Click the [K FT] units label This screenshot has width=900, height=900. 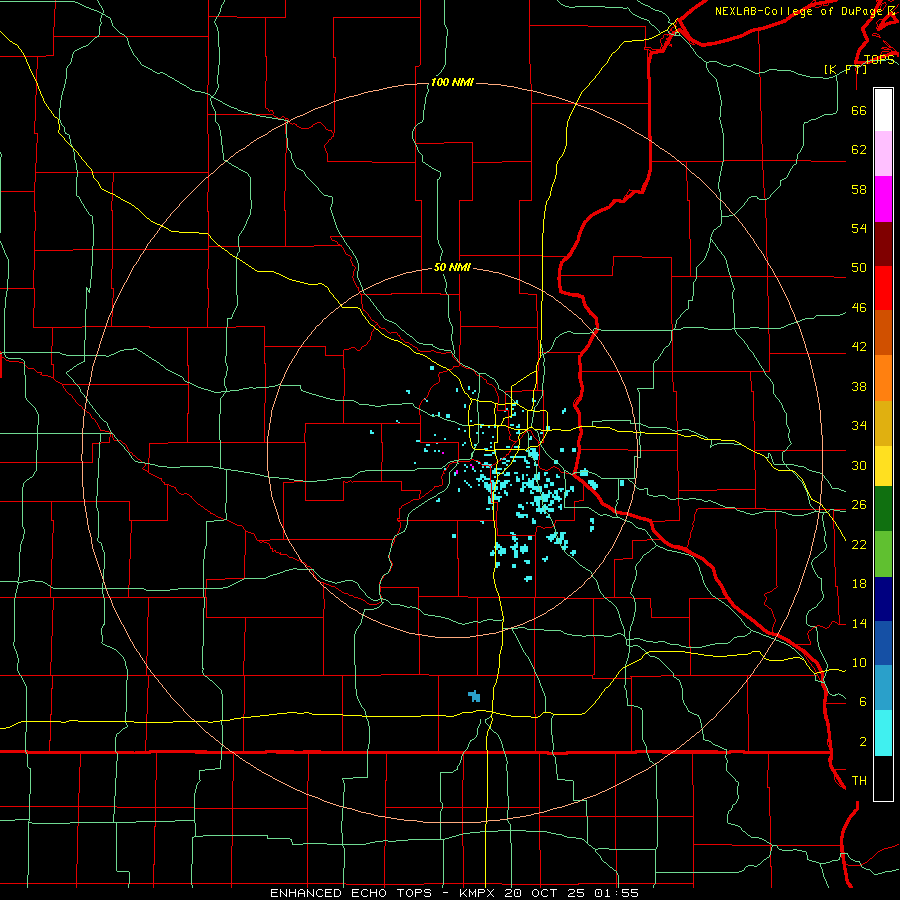click(845, 69)
